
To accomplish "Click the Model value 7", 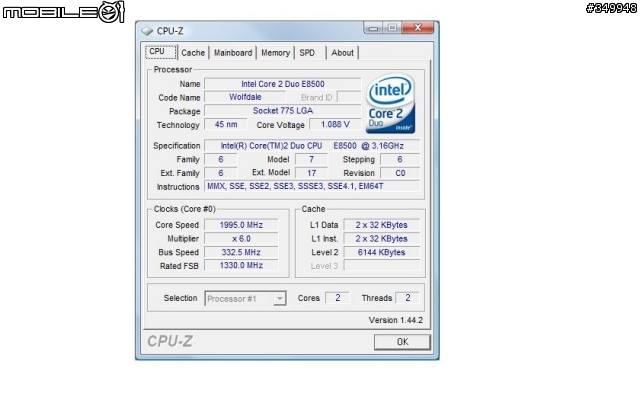I will 311,160.
